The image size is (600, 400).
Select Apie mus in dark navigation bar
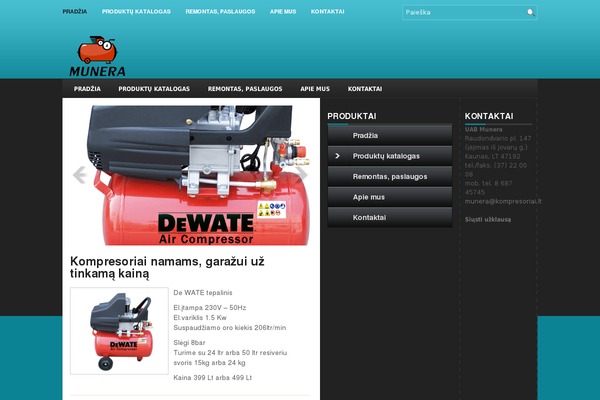click(x=315, y=89)
